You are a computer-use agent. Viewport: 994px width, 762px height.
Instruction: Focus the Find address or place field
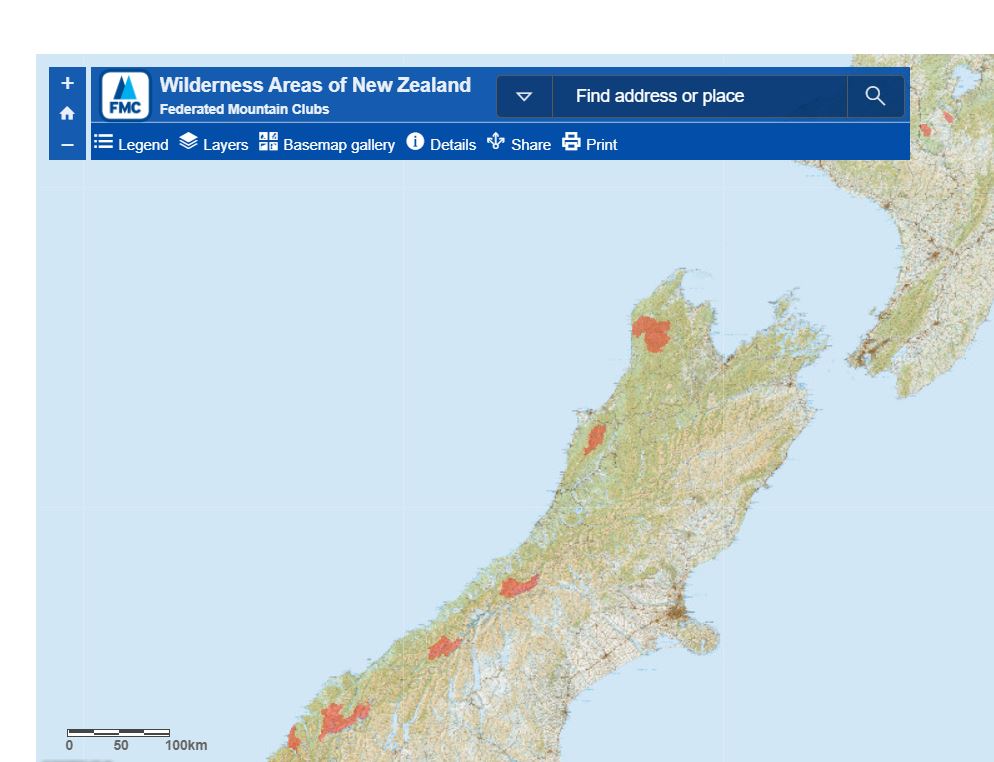(x=700, y=96)
